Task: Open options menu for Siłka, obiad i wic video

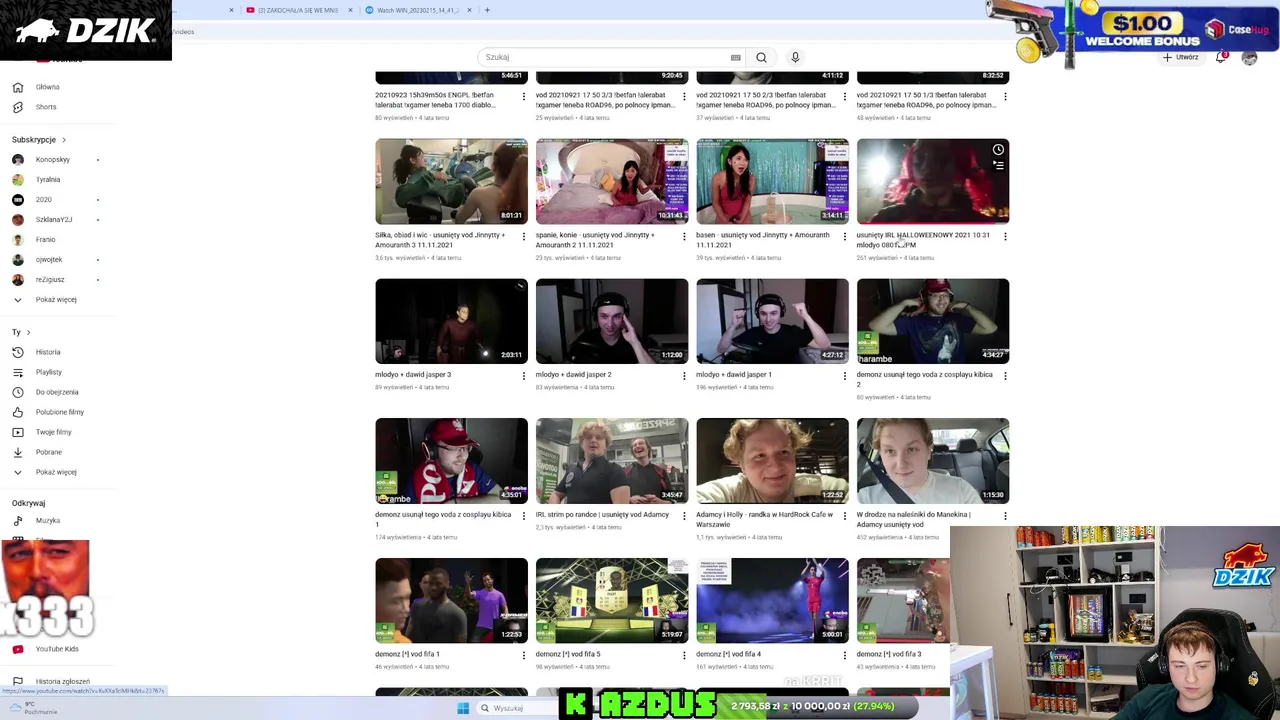Action: pyautogui.click(x=523, y=237)
